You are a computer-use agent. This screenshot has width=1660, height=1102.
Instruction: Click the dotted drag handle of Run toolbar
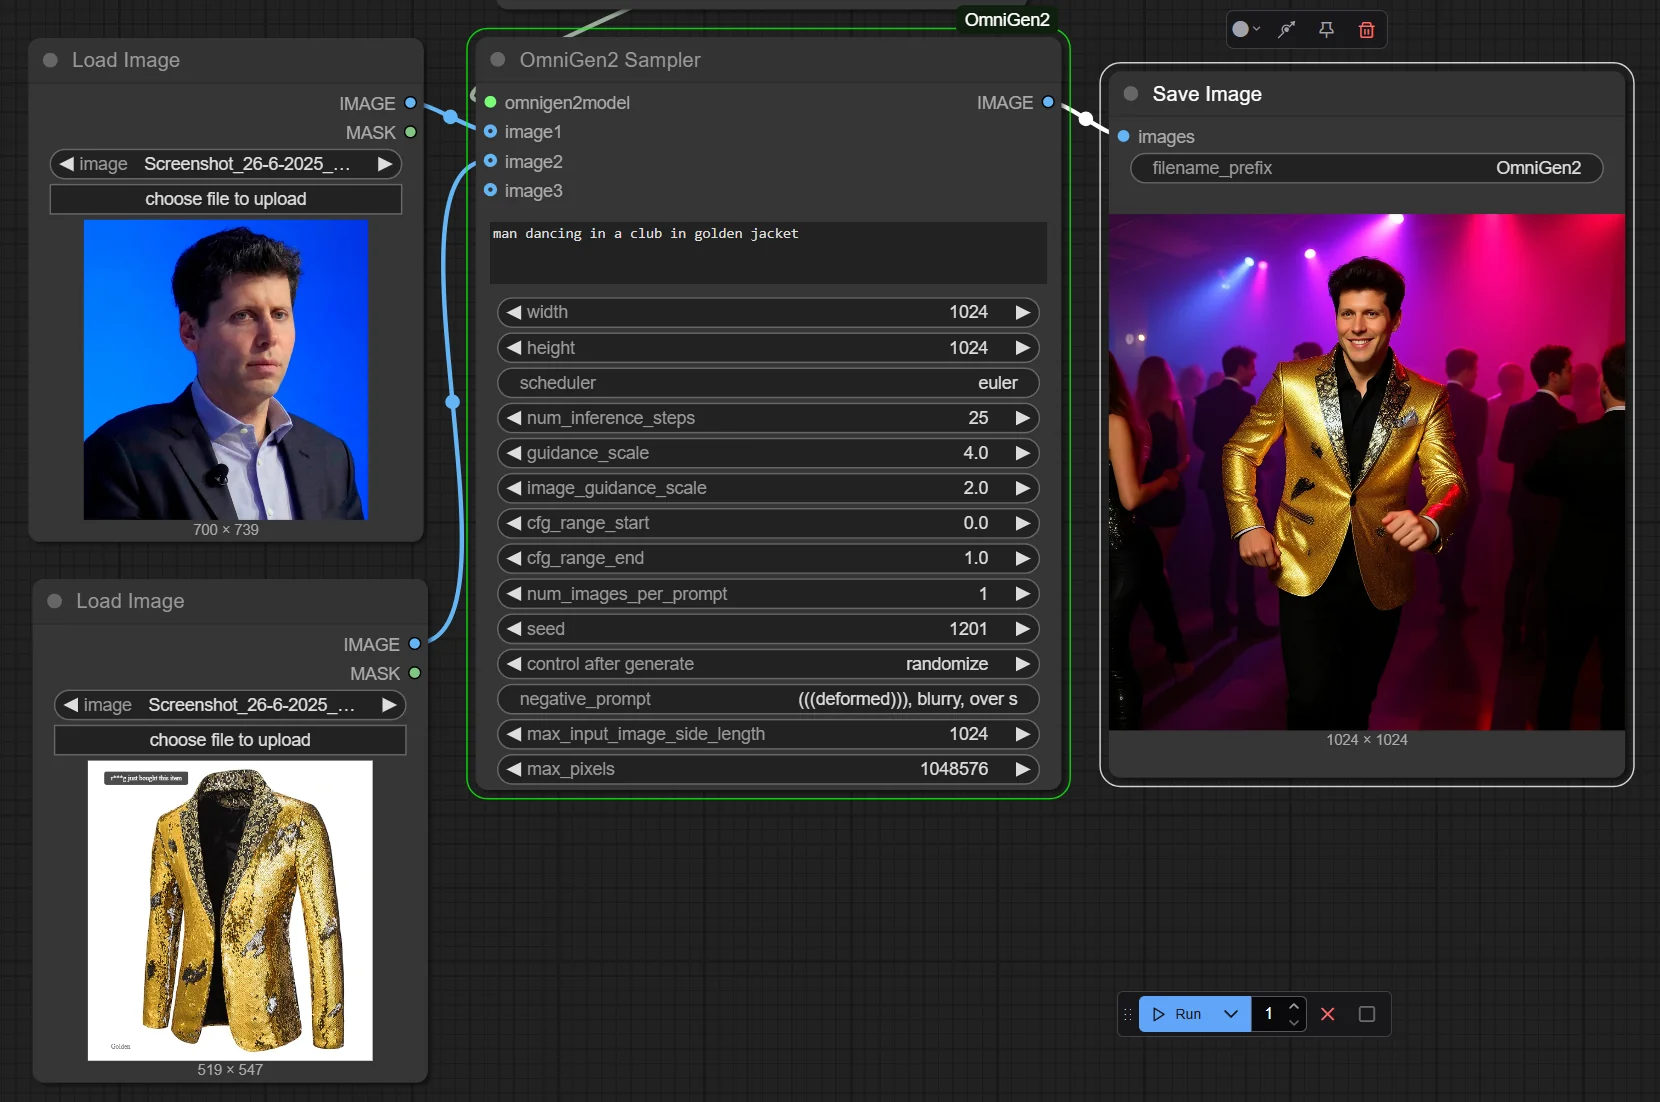1128,1014
